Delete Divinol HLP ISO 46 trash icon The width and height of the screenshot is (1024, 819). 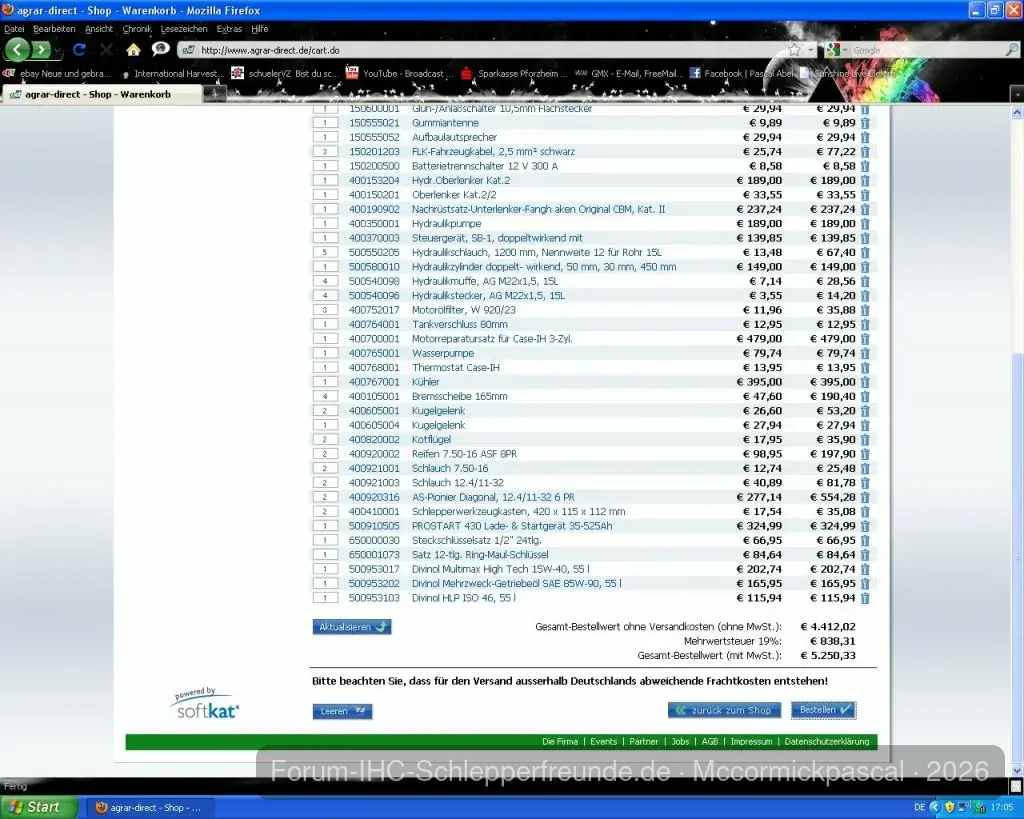tap(865, 598)
